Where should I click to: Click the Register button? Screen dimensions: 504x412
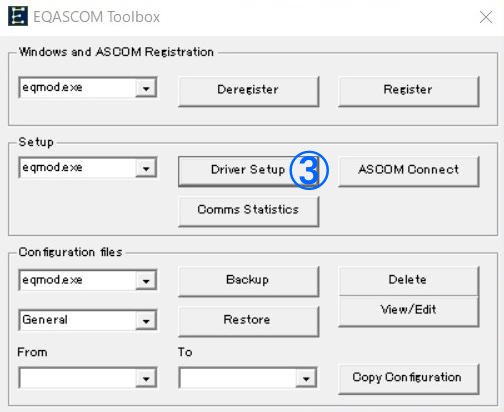[x=408, y=91]
